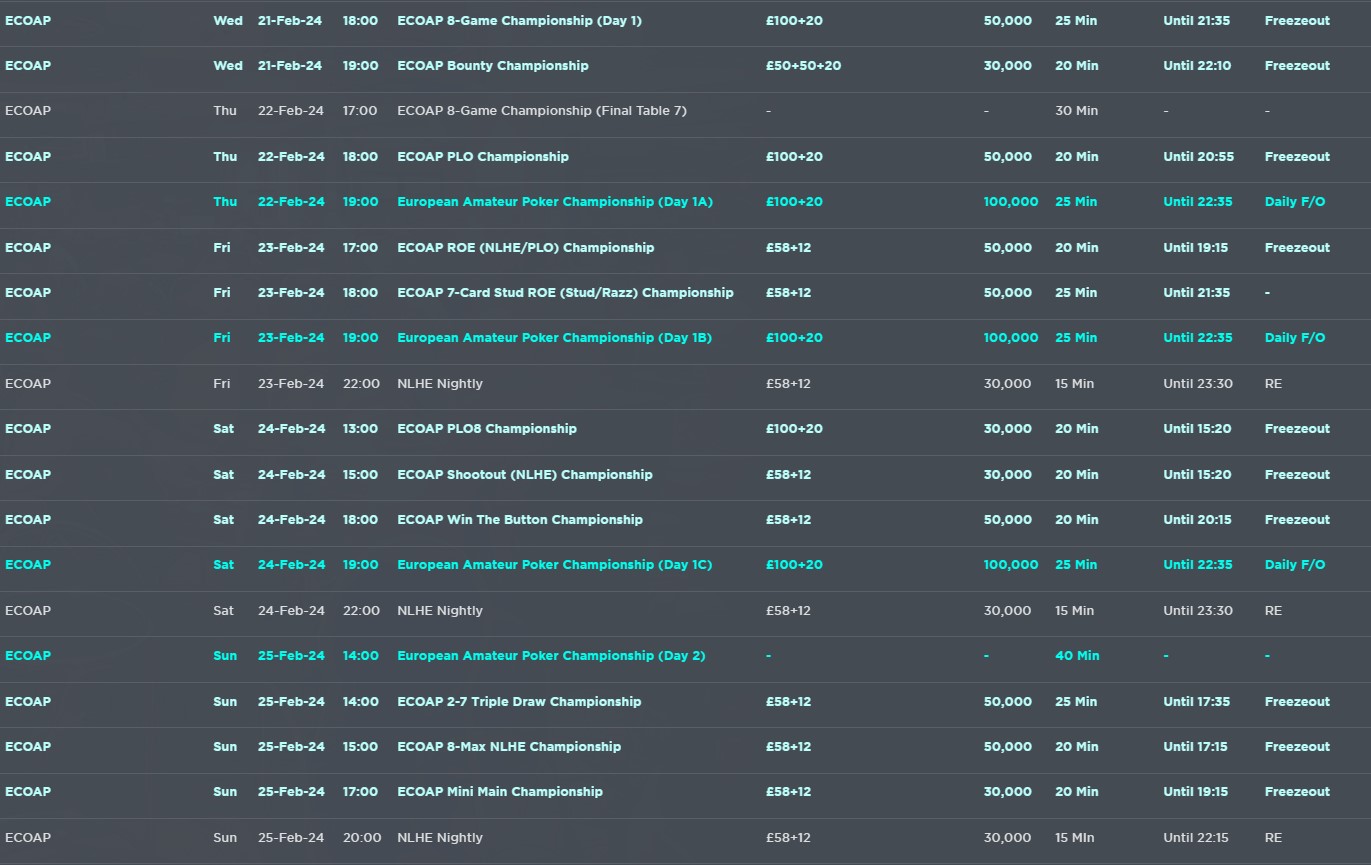Screen dimensions: 1371x865
Task: Click the £50+50+20 buy-in cell
Action: (x=803, y=66)
